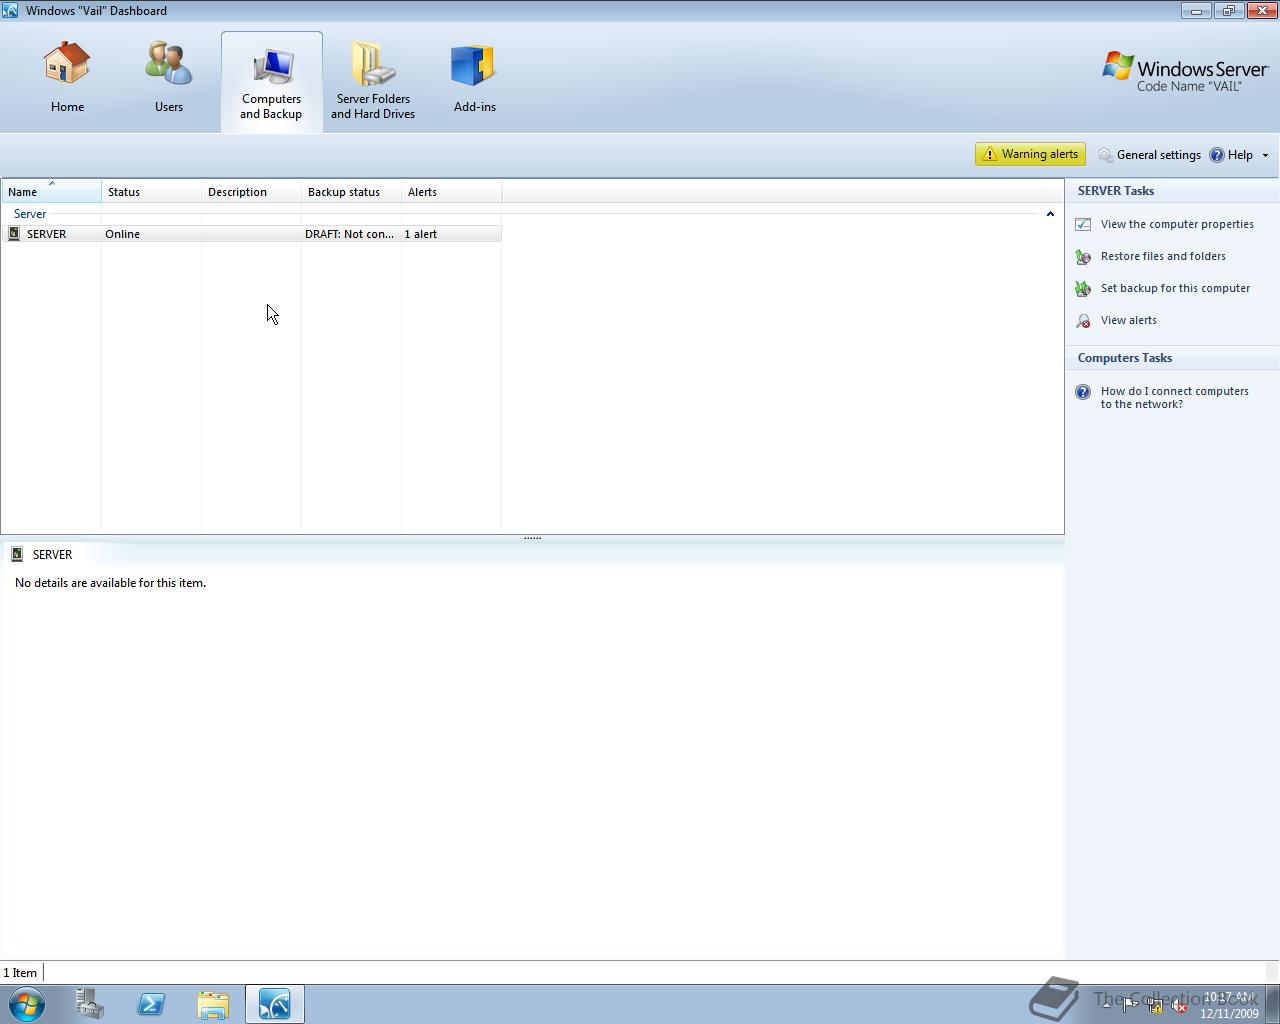Image resolution: width=1280 pixels, height=1024 pixels.
Task: Click the Dashboard taskbar button
Action: pos(275,1004)
